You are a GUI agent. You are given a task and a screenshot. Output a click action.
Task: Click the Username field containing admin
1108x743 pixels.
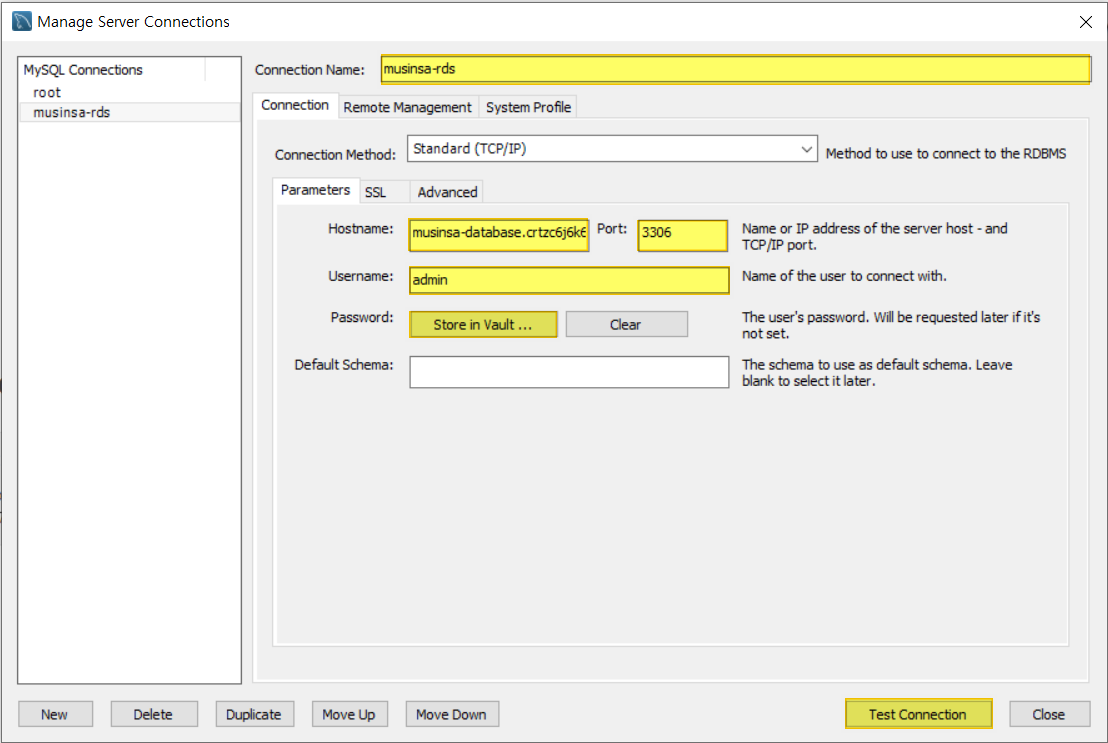click(569, 280)
